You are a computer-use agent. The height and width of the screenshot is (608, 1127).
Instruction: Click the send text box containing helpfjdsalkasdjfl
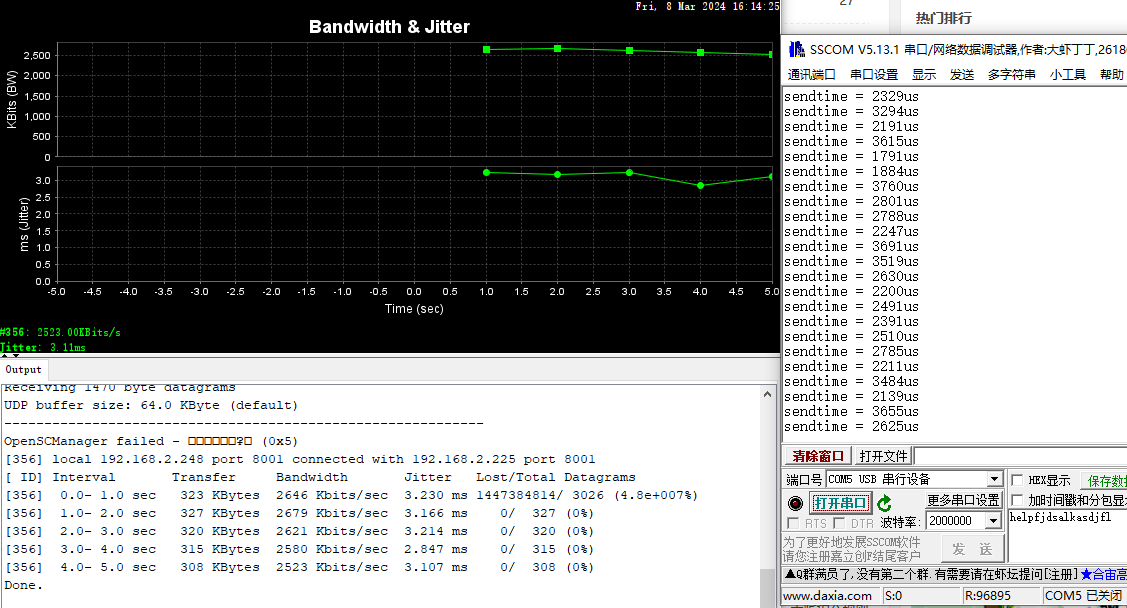[1067, 535]
